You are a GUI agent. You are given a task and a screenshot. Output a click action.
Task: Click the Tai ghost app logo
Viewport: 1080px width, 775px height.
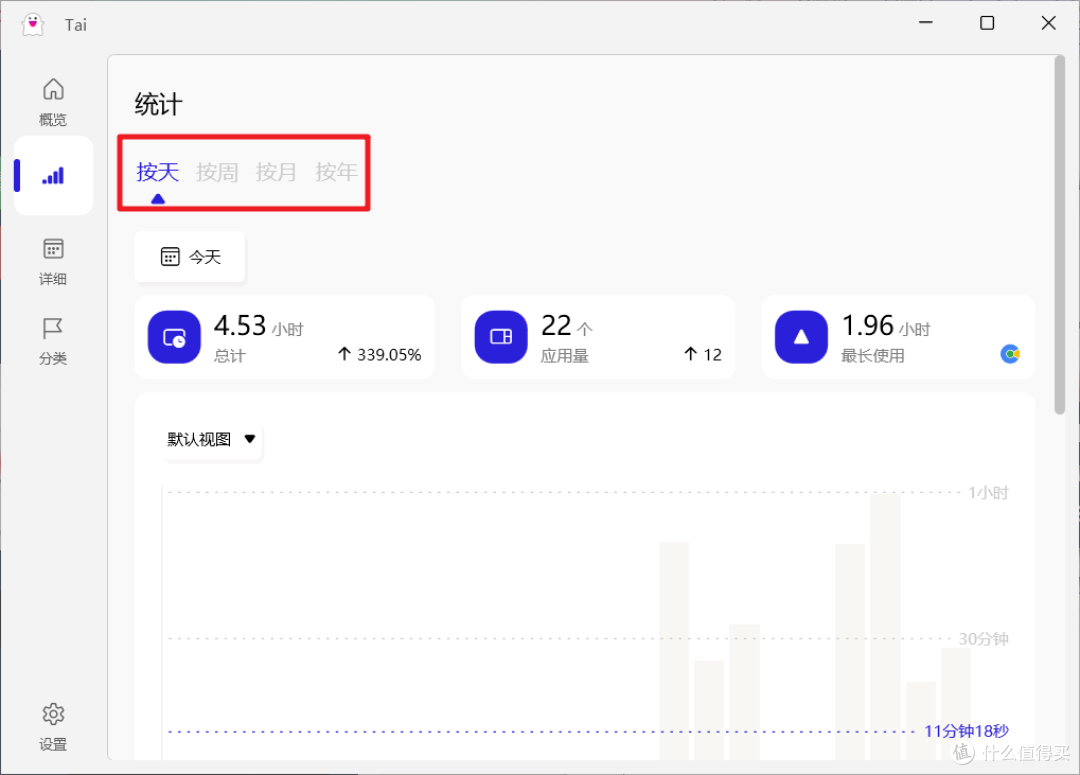[x=32, y=24]
